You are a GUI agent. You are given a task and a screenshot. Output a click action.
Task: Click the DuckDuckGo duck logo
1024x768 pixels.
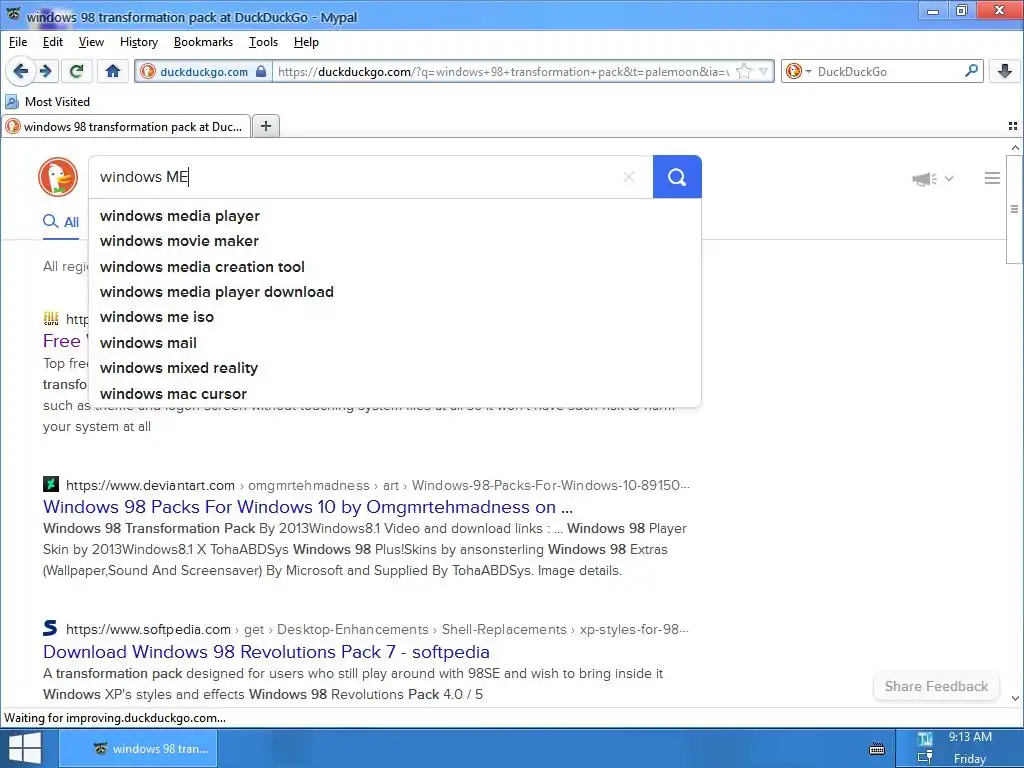click(58, 177)
